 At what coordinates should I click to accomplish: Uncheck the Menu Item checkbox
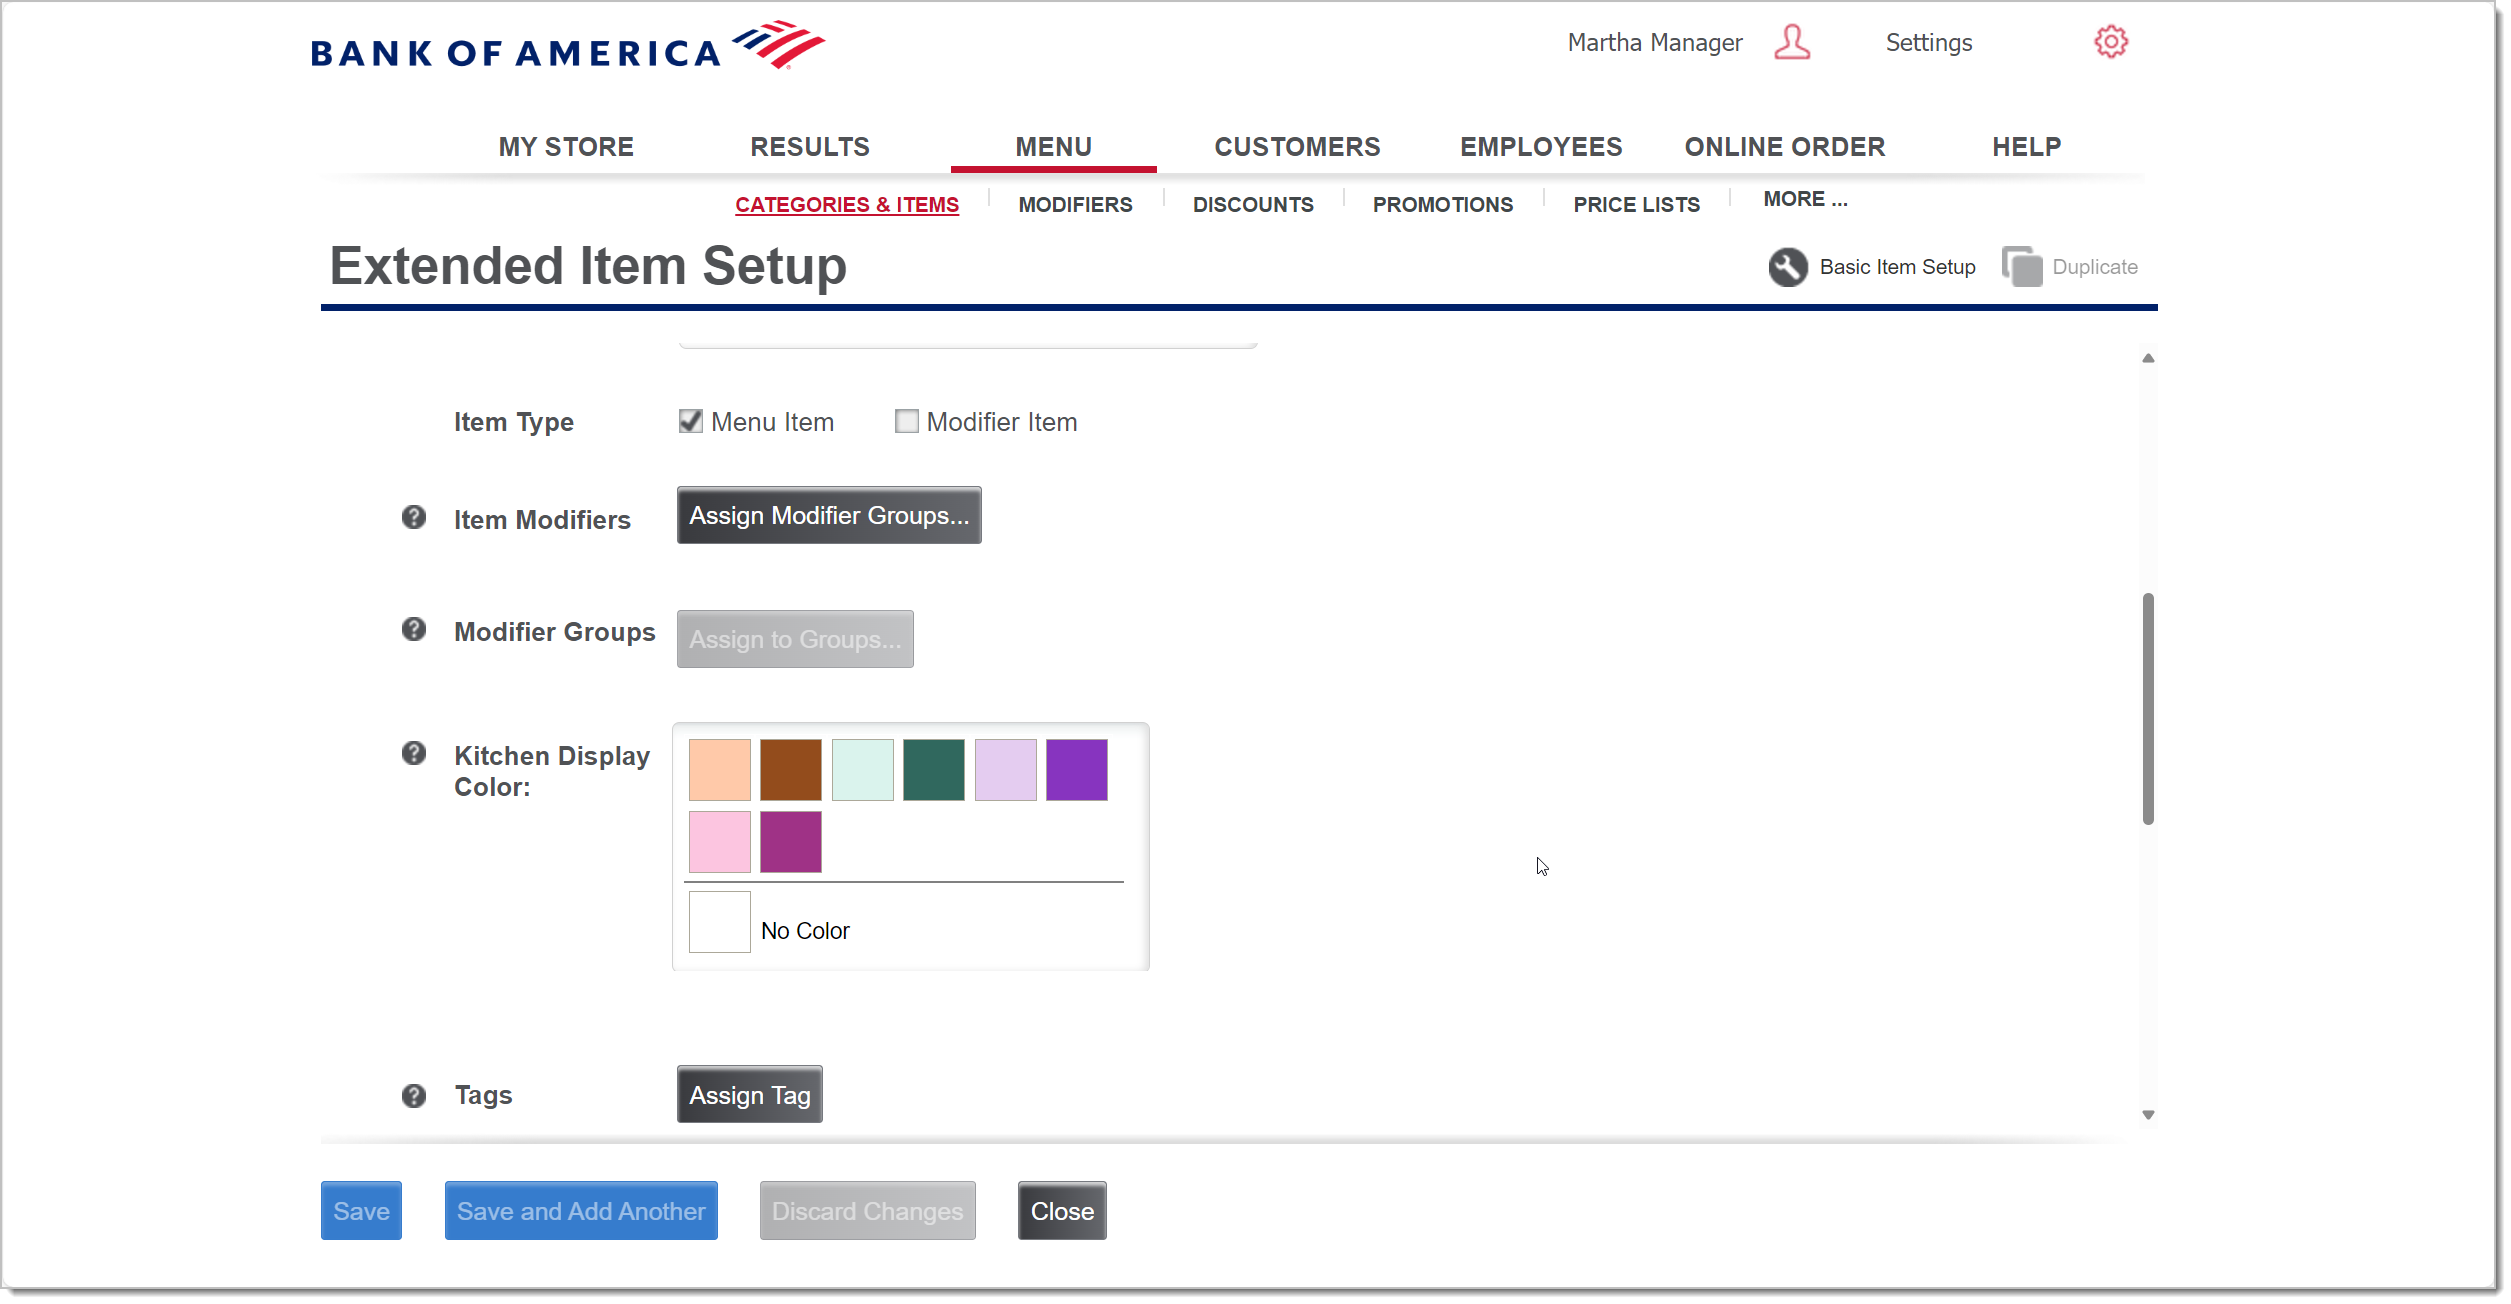click(690, 421)
